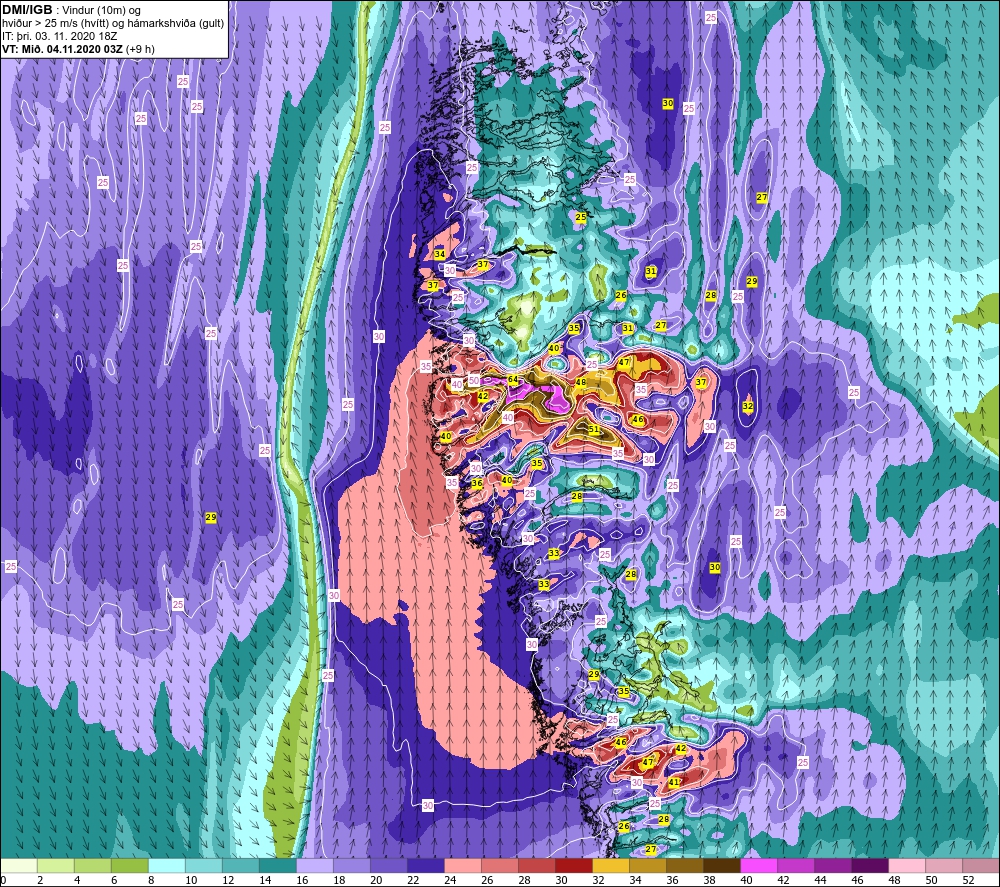
Task: Pick the light pink 48–50 legend swatch
Action: pos(907,865)
